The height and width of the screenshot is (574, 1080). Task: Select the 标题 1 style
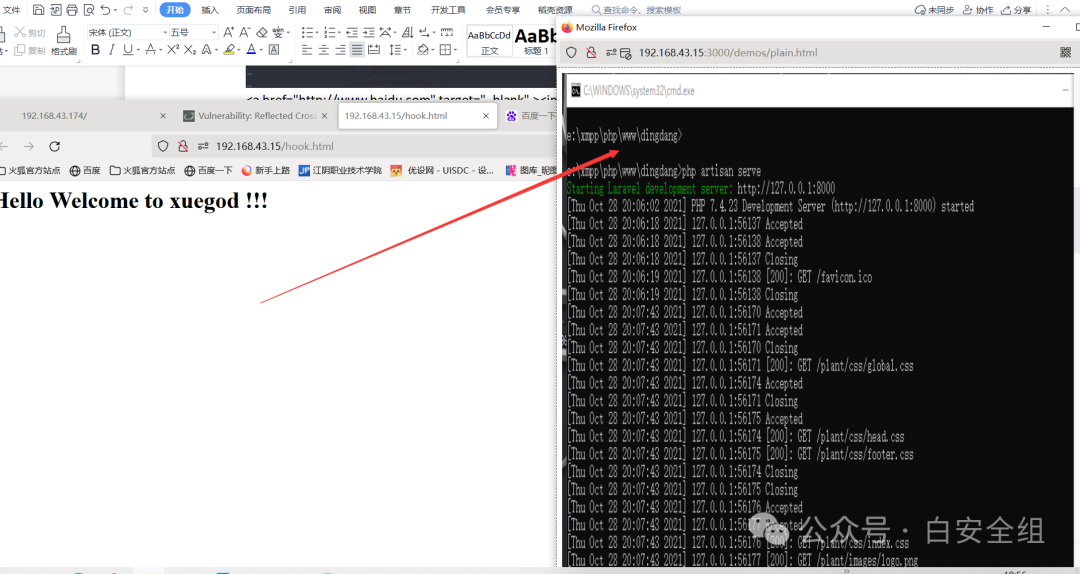[x=535, y=41]
